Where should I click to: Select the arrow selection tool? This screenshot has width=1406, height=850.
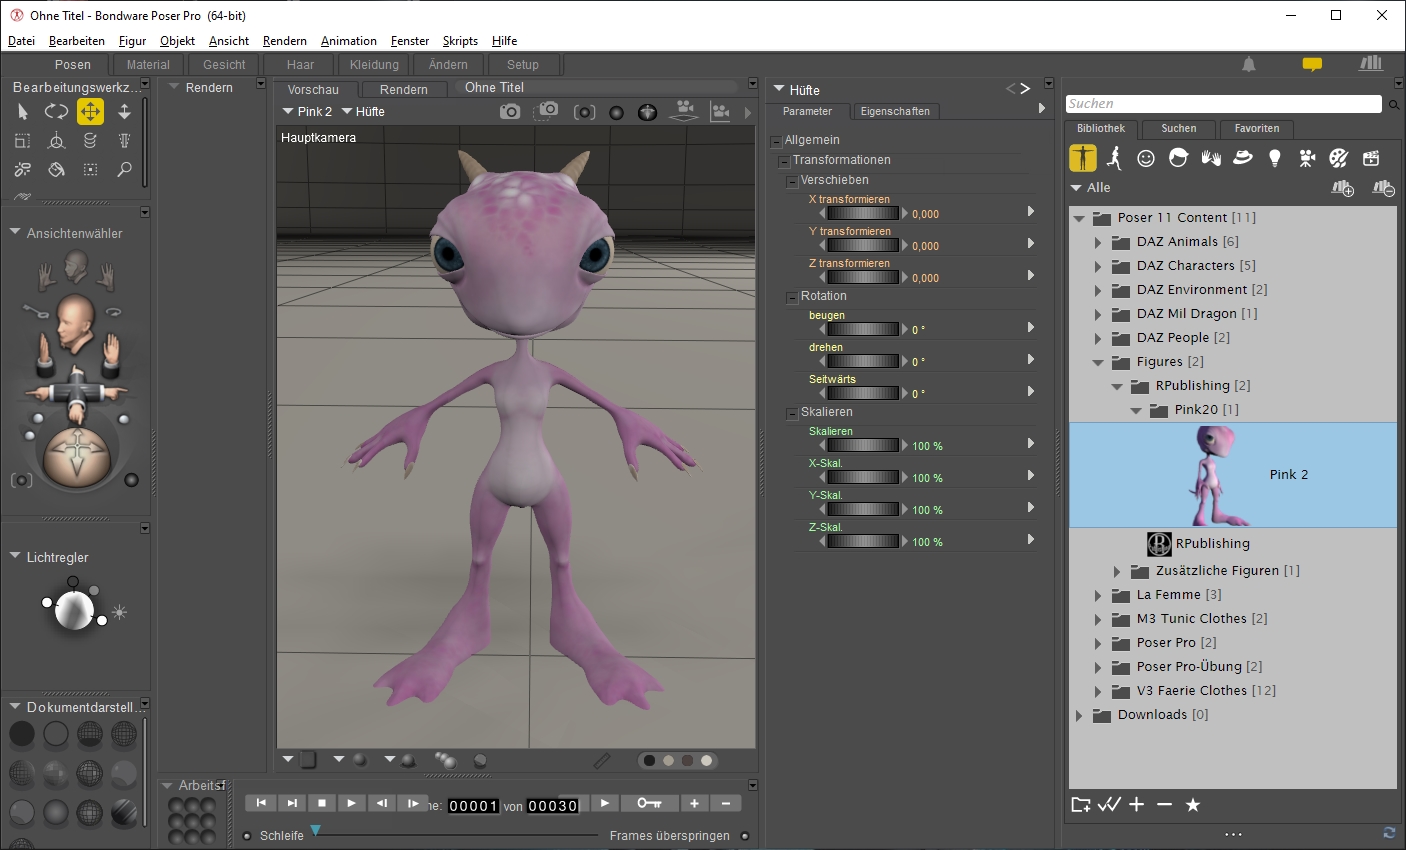click(23, 112)
